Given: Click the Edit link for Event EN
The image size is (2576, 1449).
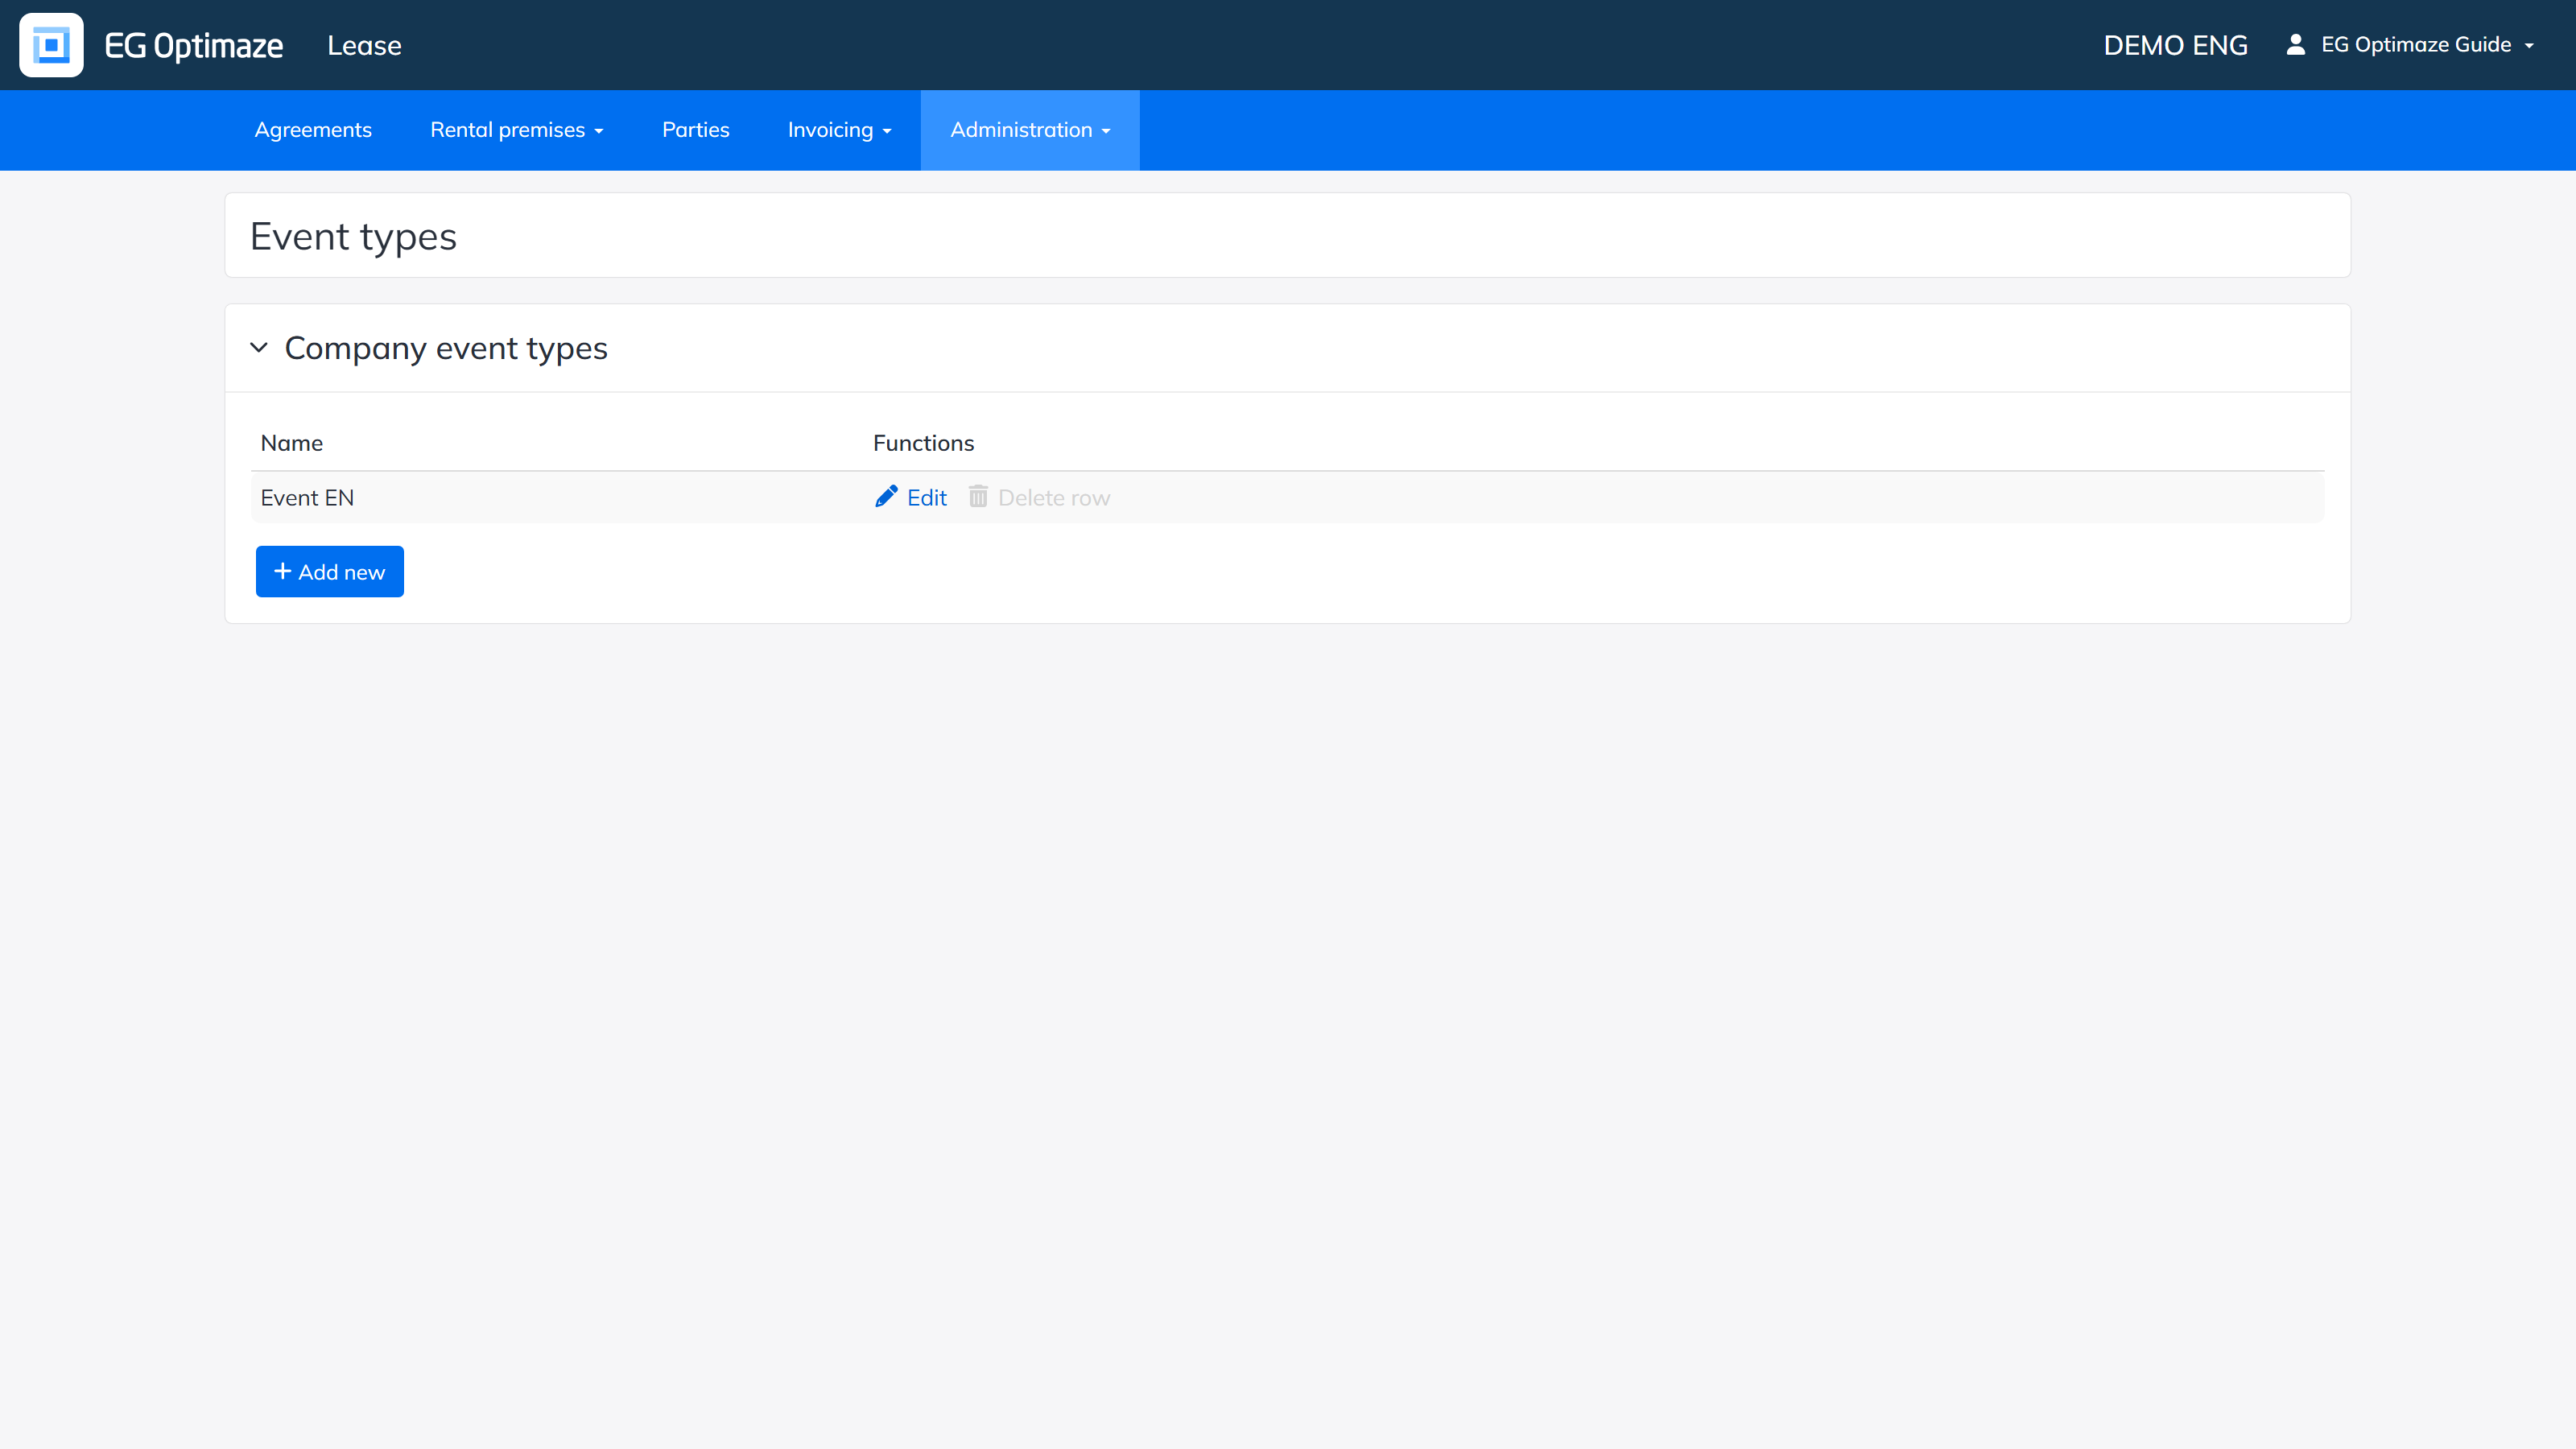Looking at the screenshot, I should 911,497.
